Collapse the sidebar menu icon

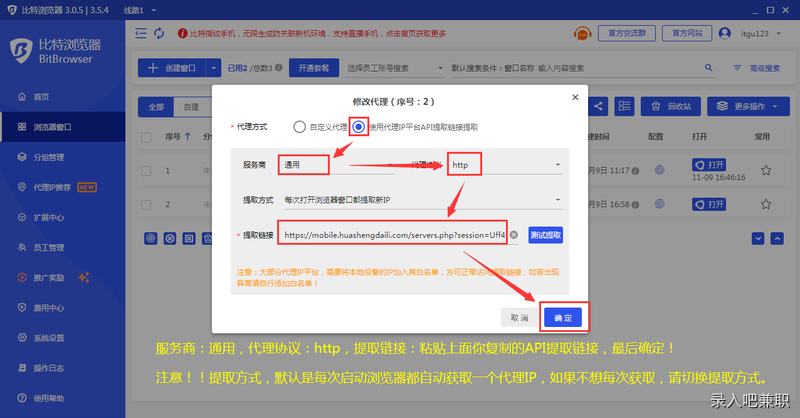pos(141,33)
